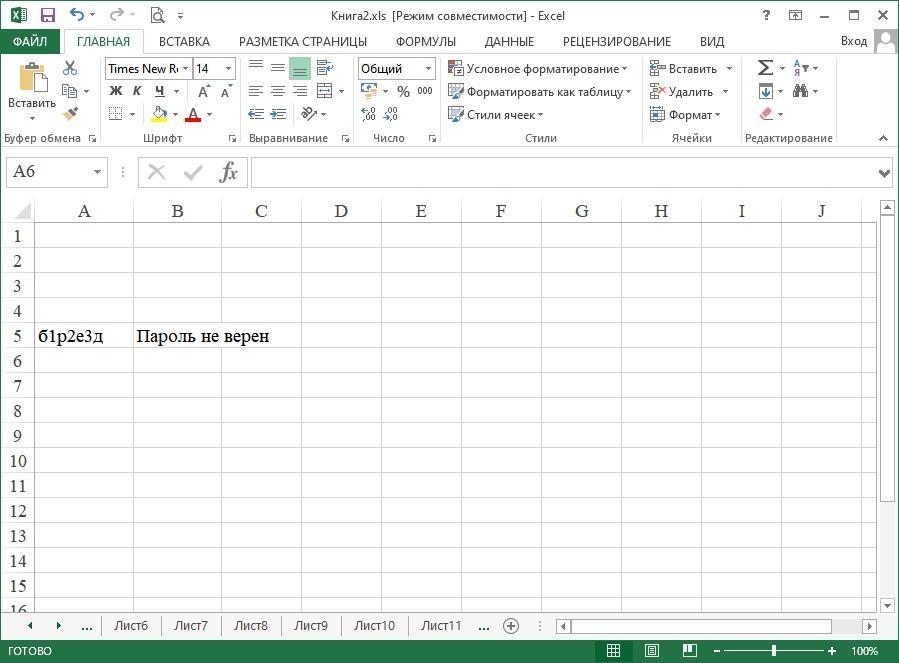This screenshot has height=663, width=899.
Task: Click the red font color button
Action: 193,114
